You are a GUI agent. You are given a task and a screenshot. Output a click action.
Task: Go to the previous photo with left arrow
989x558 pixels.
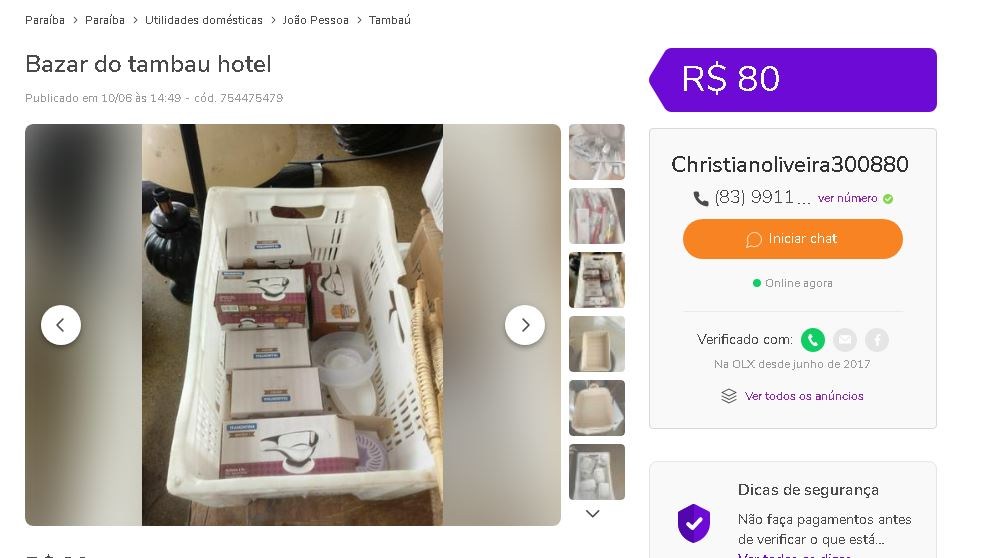[x=61, y=325]
